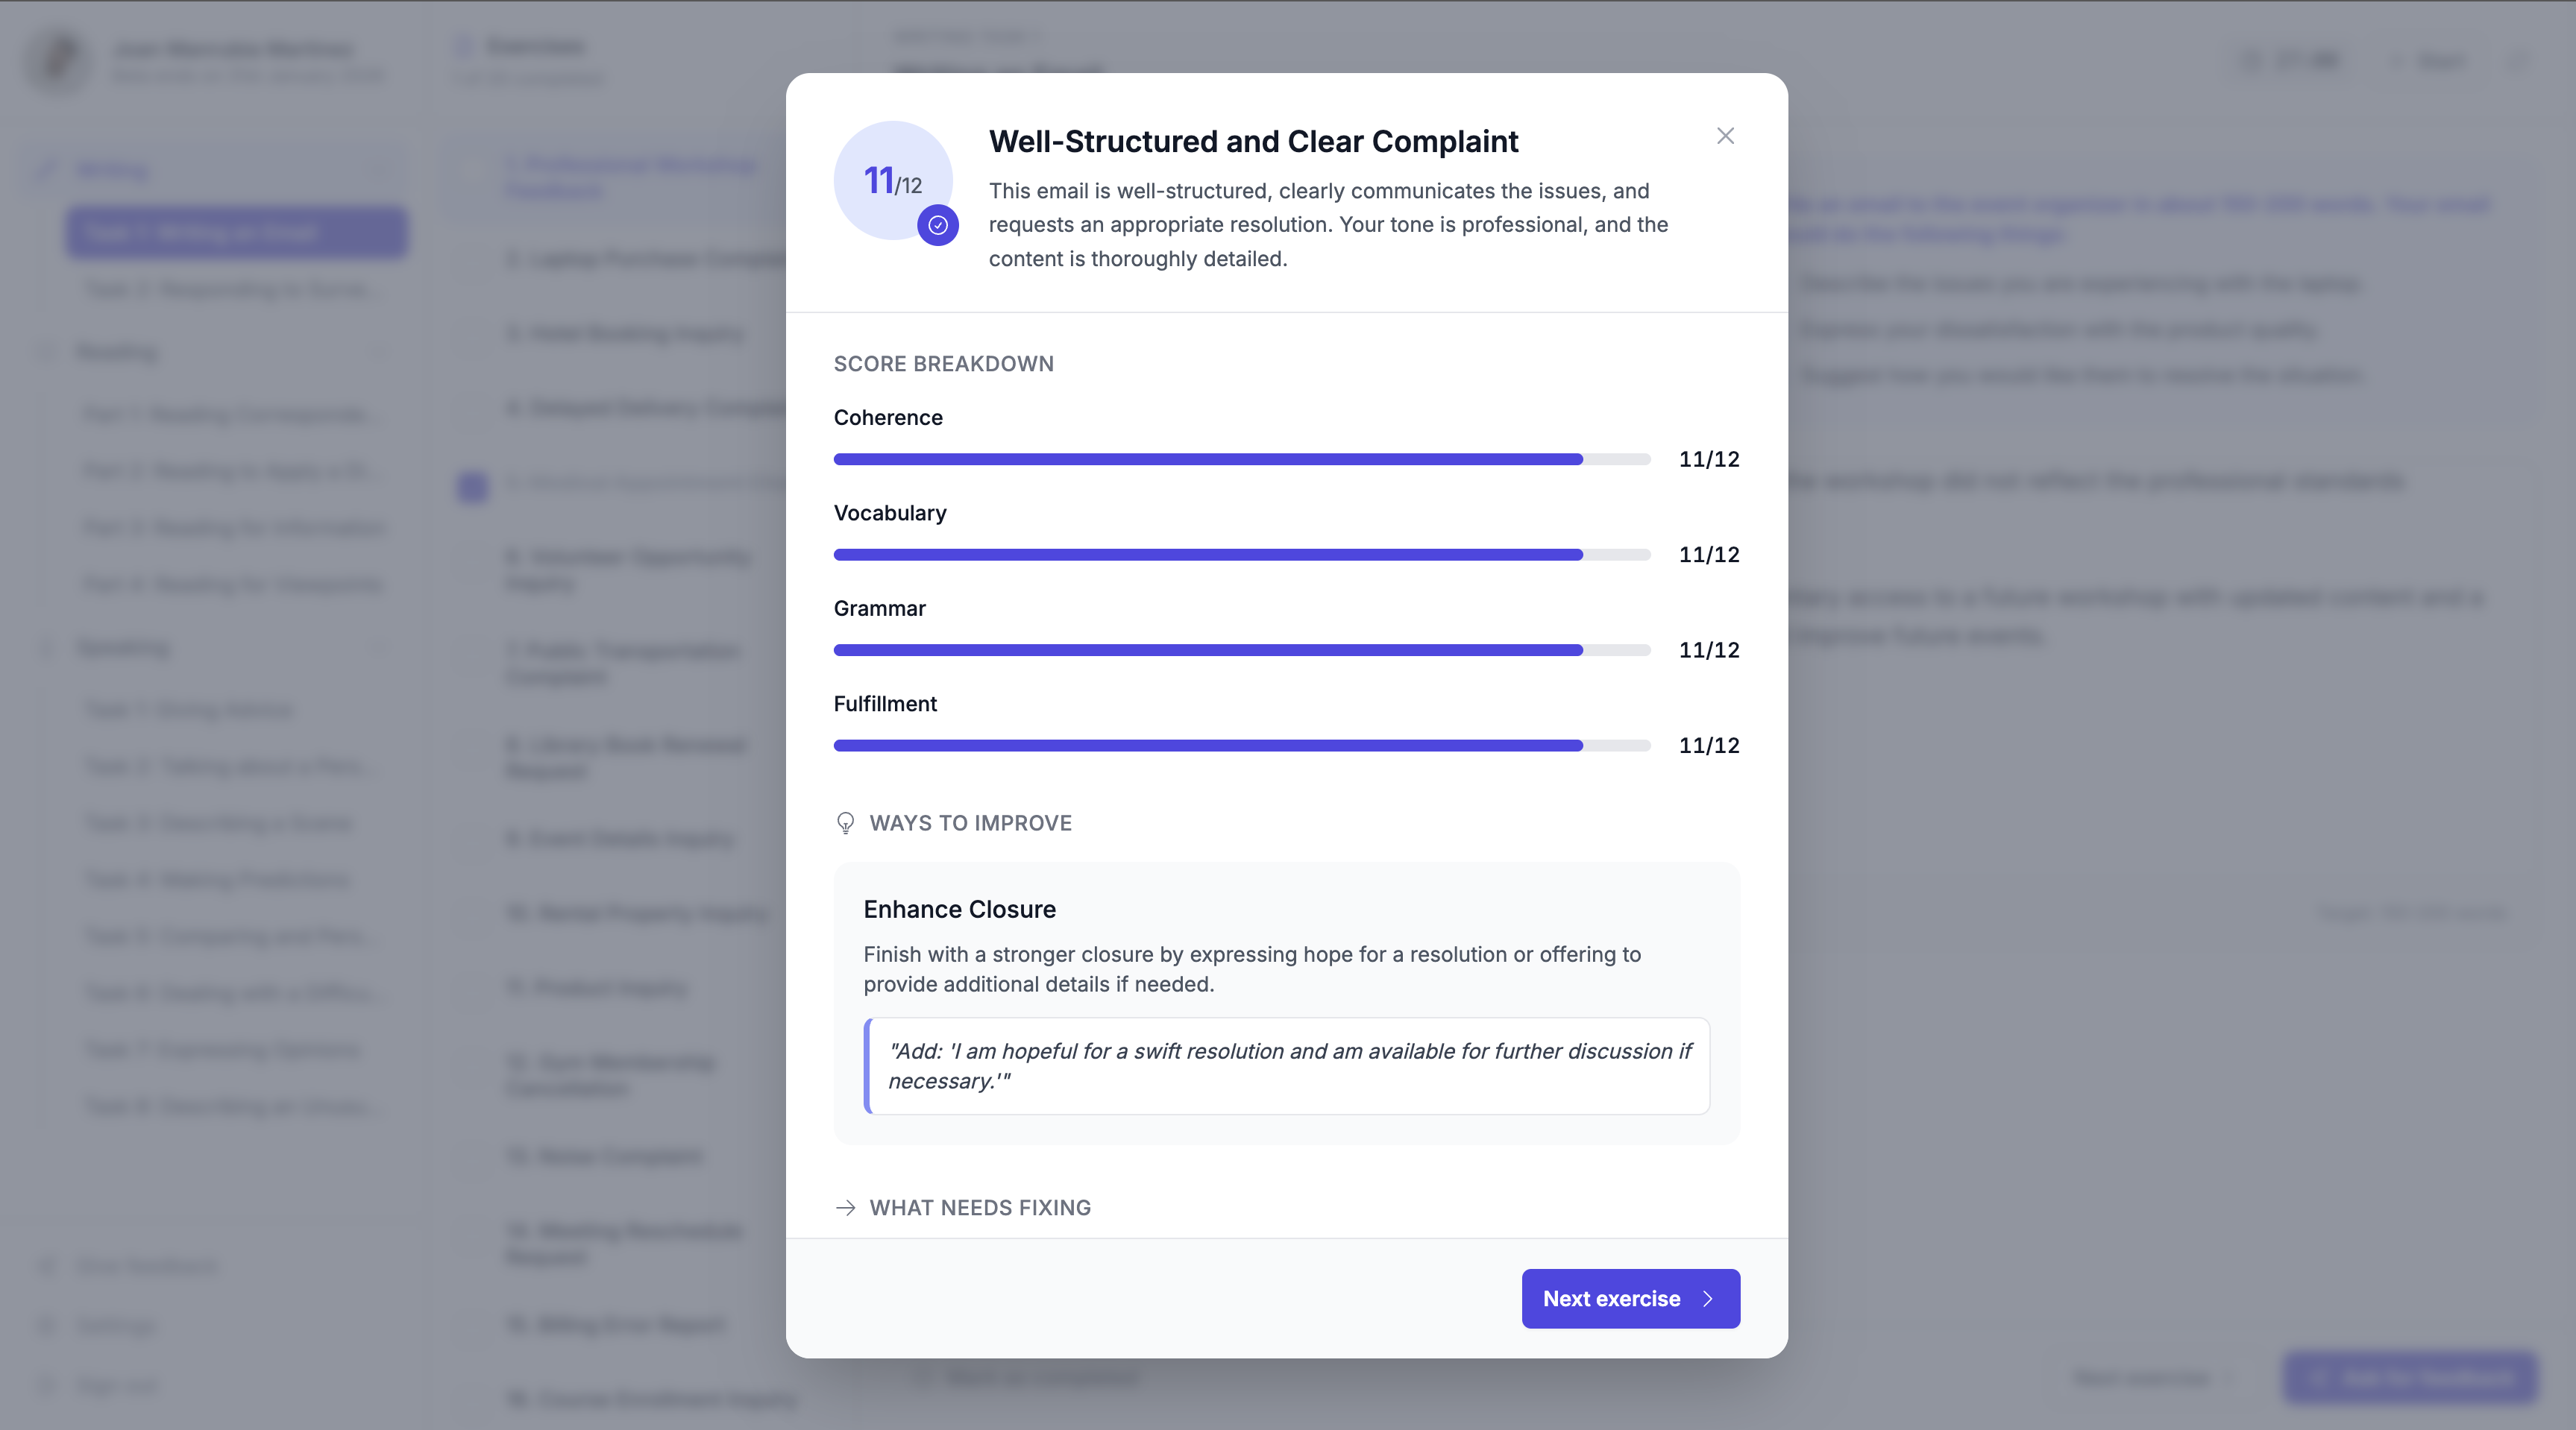Select Task 1: Writing an Email in sidebar

click(x=236, y=232)
